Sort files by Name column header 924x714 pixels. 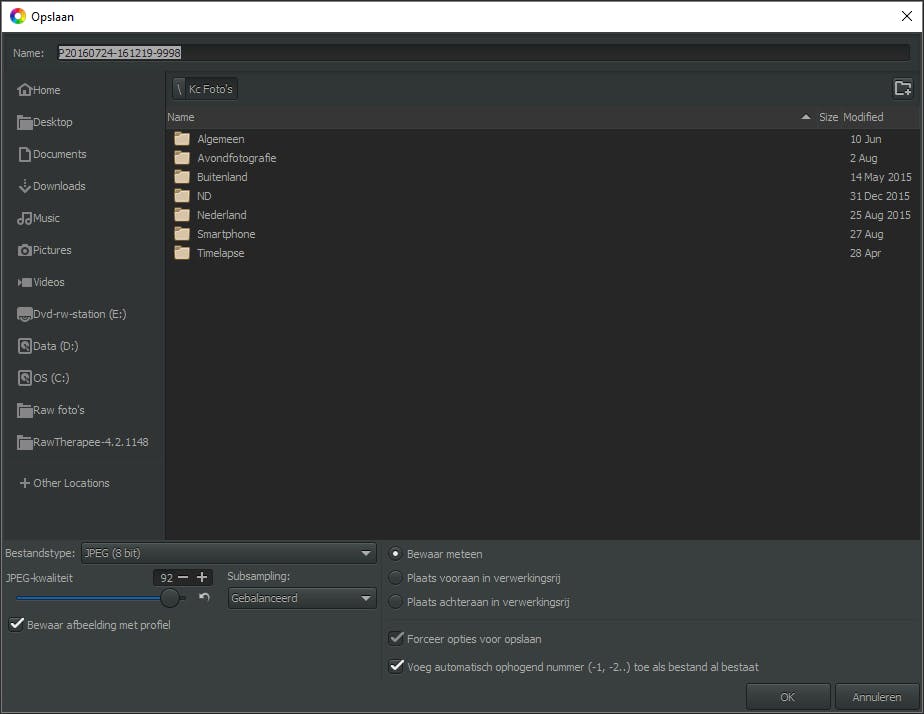coord(180,117)
